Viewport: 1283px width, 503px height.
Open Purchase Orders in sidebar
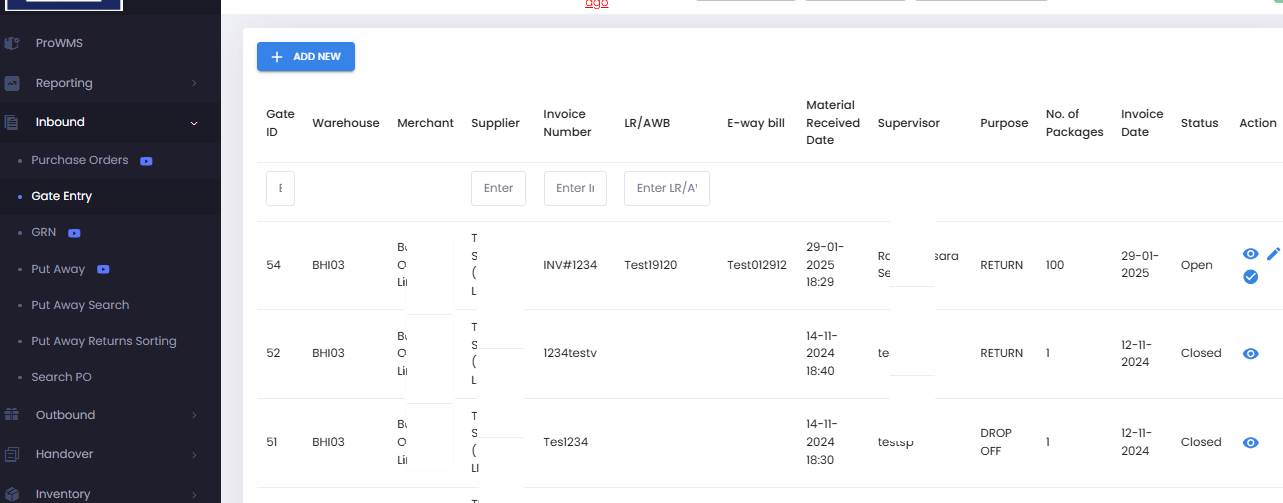pos(80,160)
